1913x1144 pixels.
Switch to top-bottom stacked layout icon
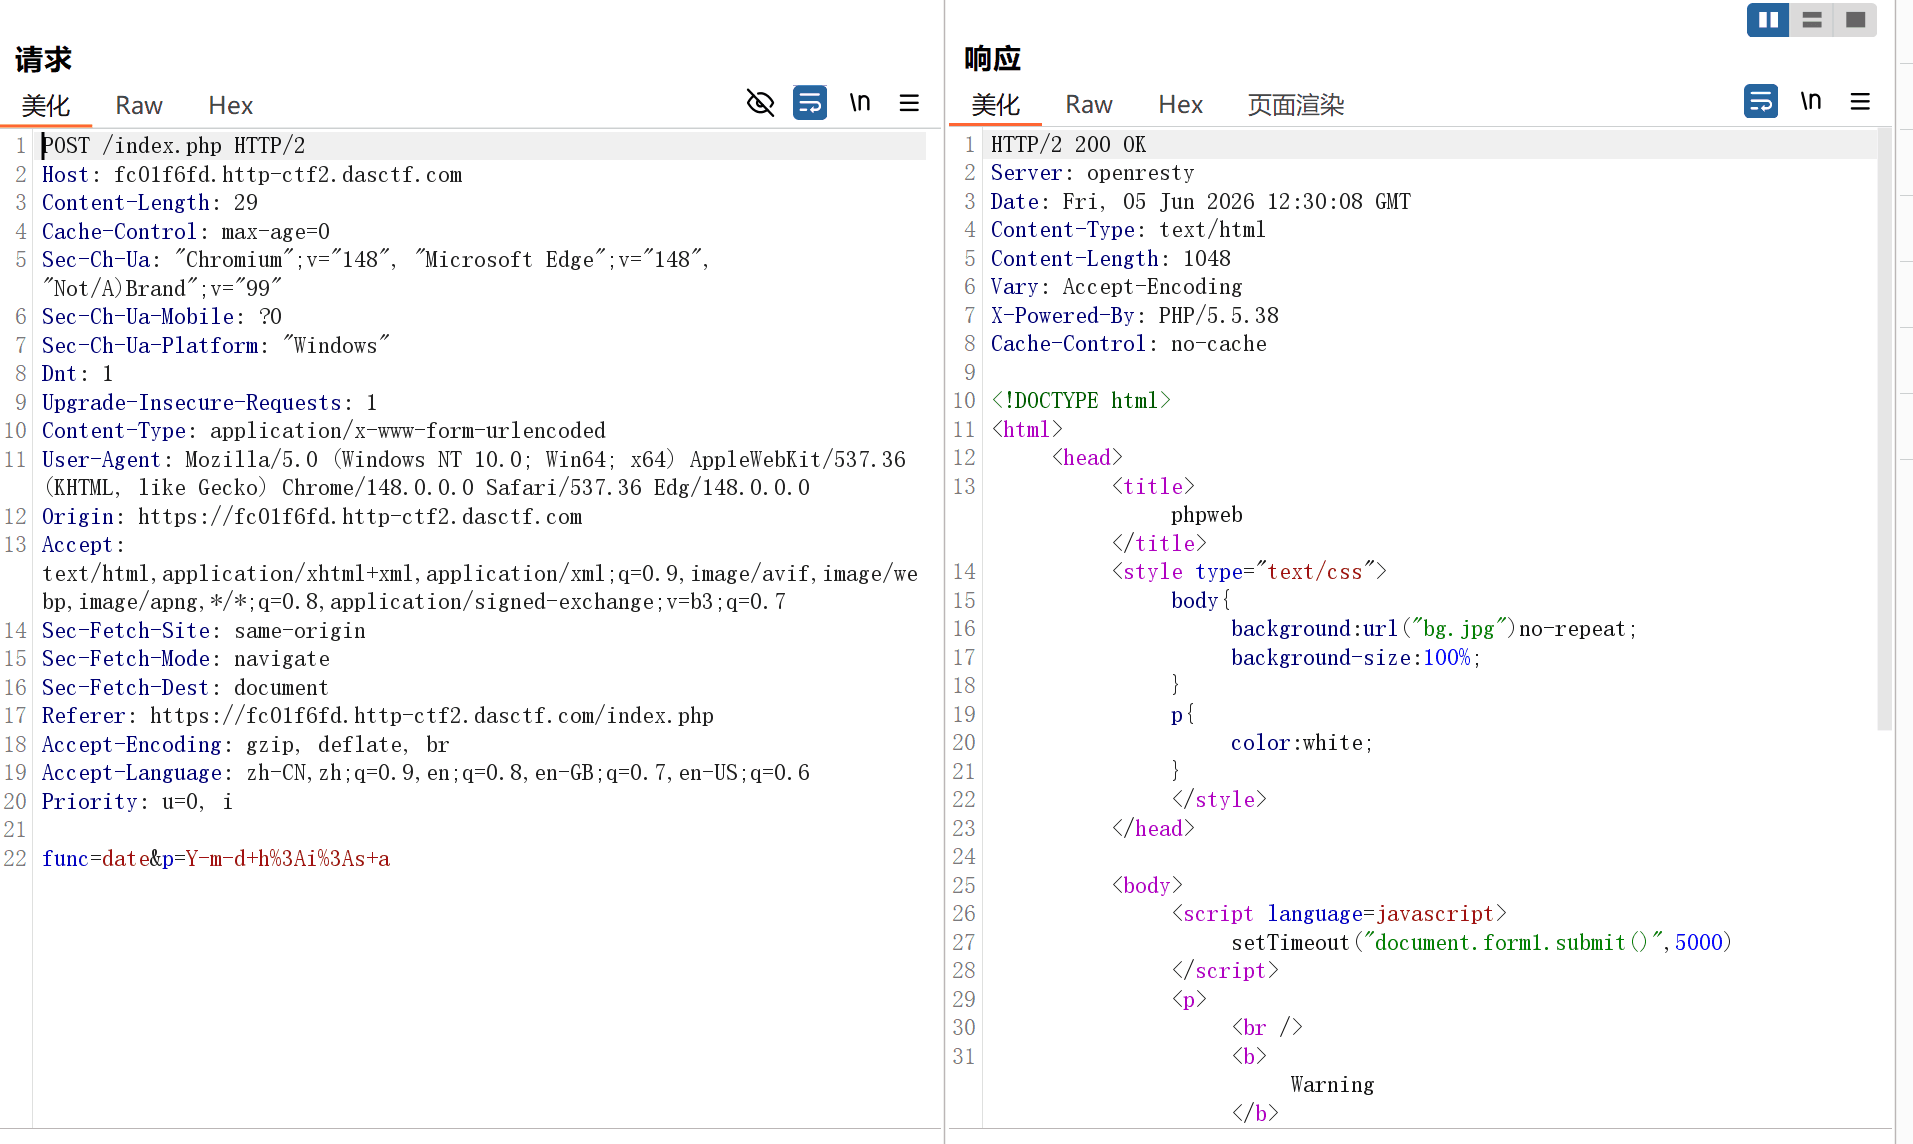(1811, 20)
